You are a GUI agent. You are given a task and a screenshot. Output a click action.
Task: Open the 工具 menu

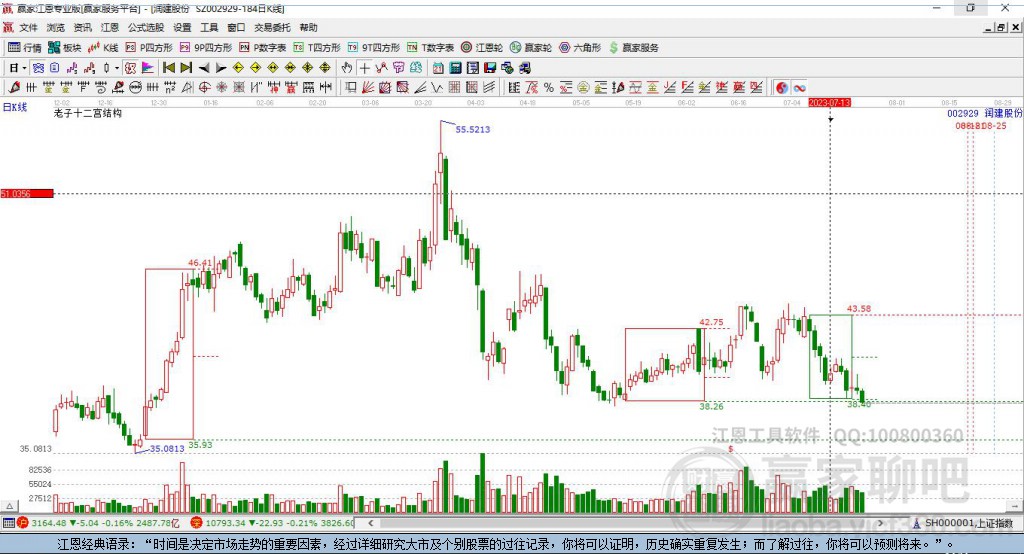pyautogui.click(x=209, y=27)
